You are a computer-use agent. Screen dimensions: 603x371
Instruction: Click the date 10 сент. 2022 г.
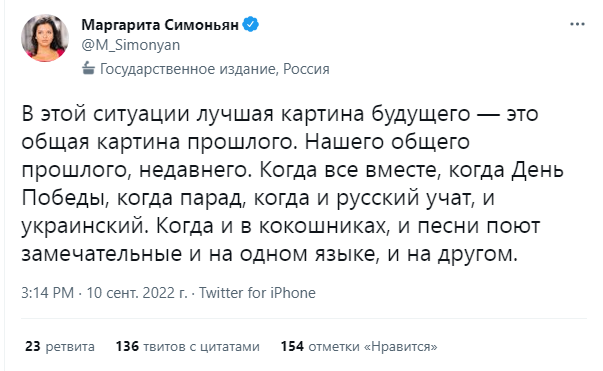(x=137, y=293)
